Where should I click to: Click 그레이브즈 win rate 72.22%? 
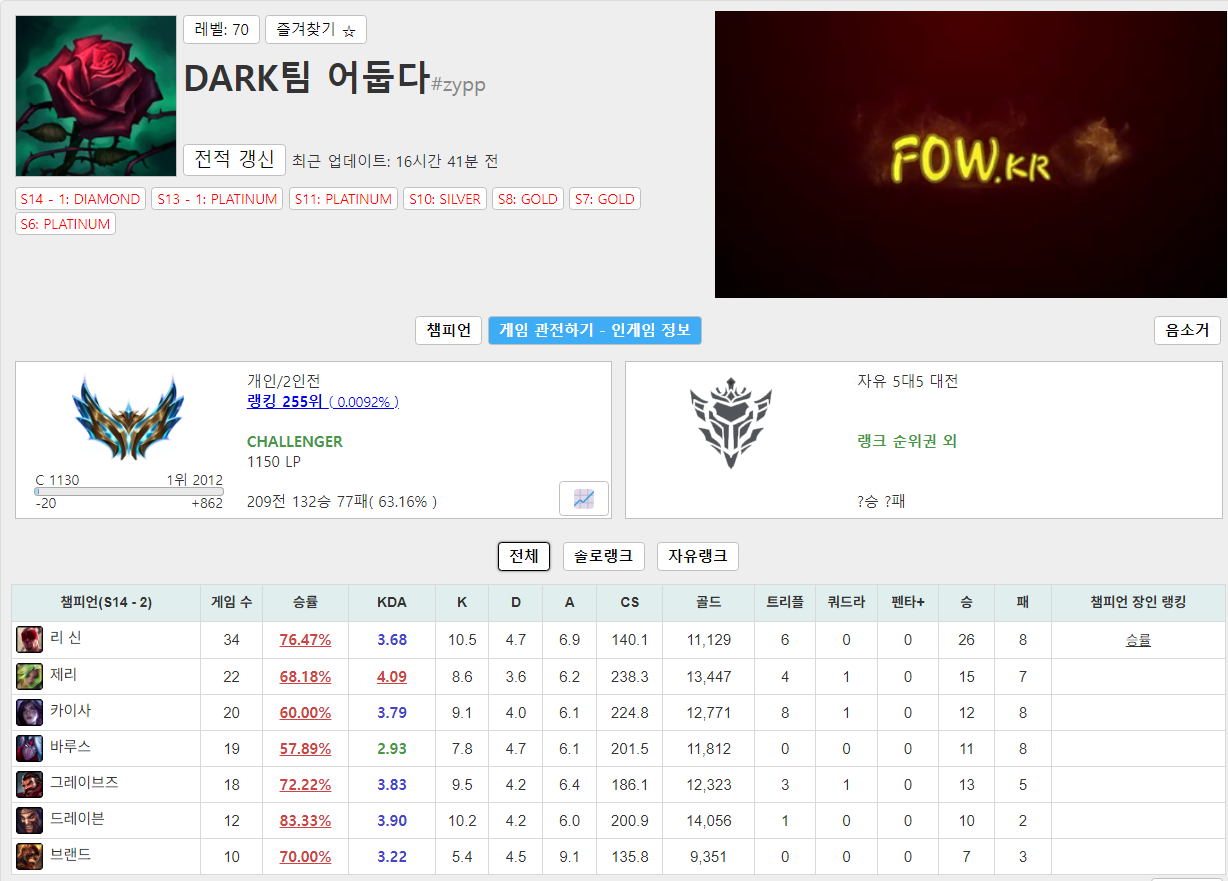pyautogui.click(x=305, y=784)
